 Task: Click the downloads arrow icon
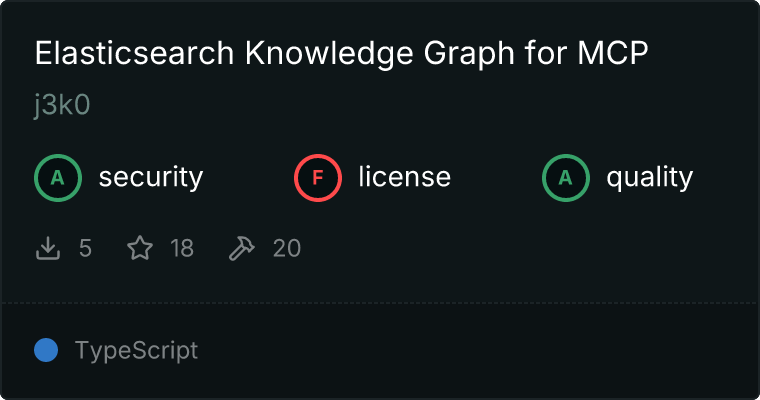pos(48,248)
